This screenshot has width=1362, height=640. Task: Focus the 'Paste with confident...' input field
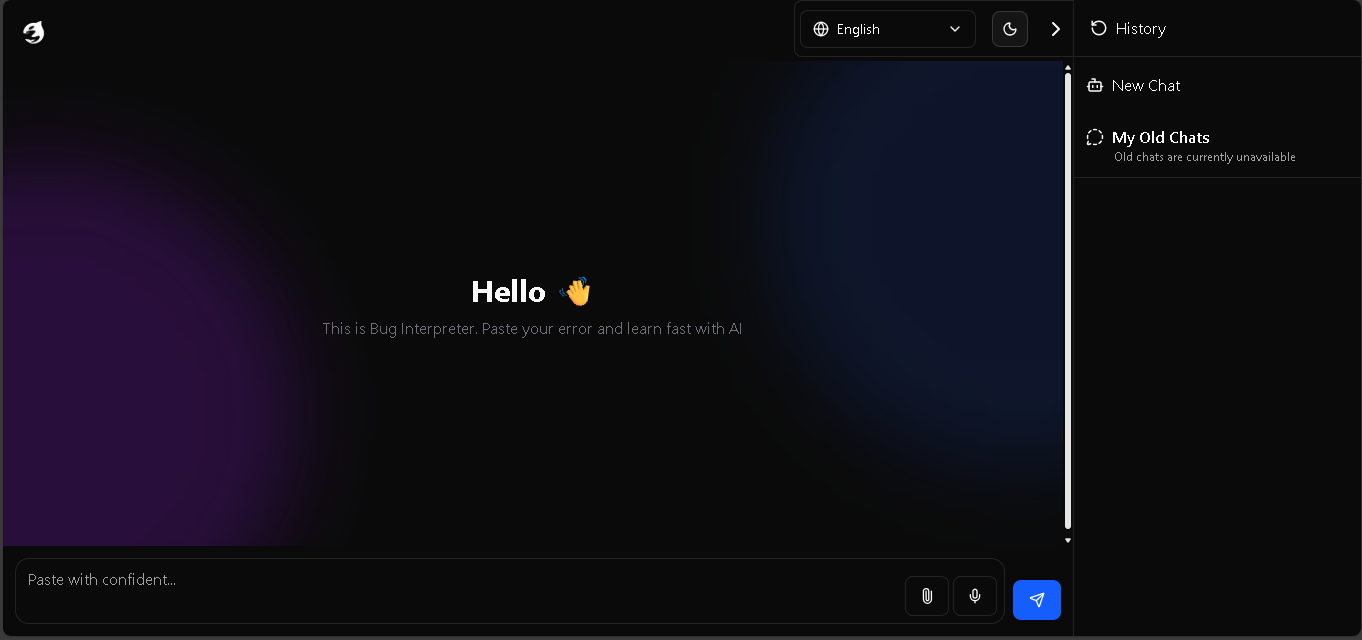click(460, 590)
